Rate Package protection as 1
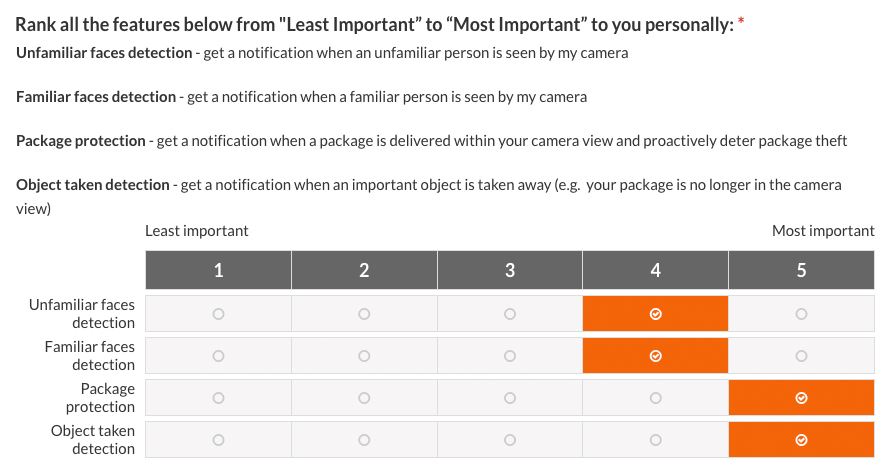 click(x=218, y=397)
